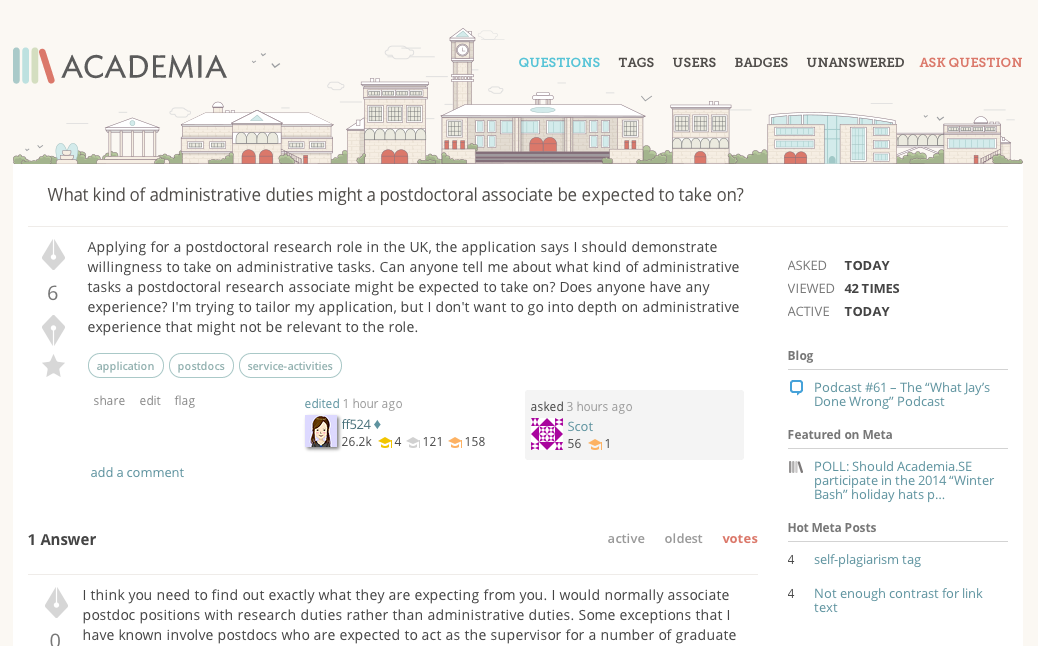Click the blog speech-bubble icon
The width and height of the screenshot is (1038, 646).
tap(796, 388)
